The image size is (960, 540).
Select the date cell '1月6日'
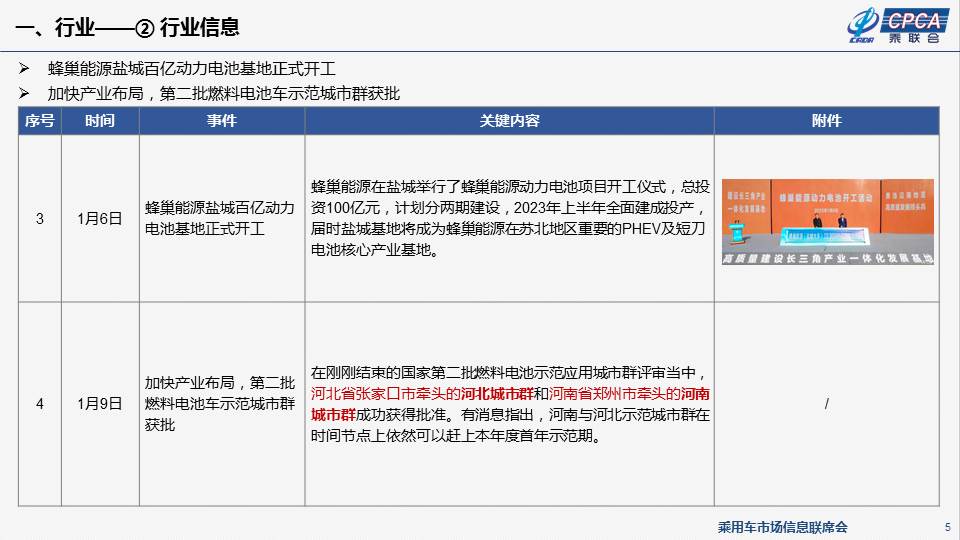(100, 219)
